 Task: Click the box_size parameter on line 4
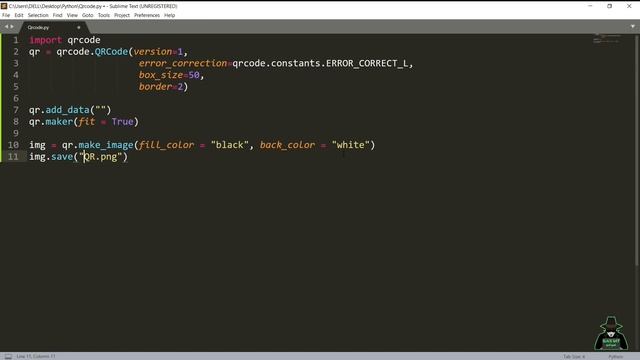click(161, 75)
